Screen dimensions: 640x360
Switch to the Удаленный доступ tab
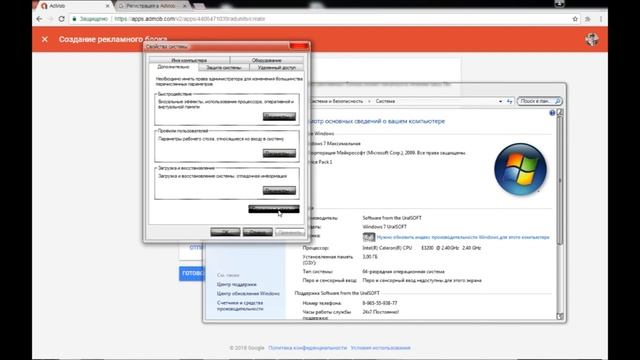277,68
